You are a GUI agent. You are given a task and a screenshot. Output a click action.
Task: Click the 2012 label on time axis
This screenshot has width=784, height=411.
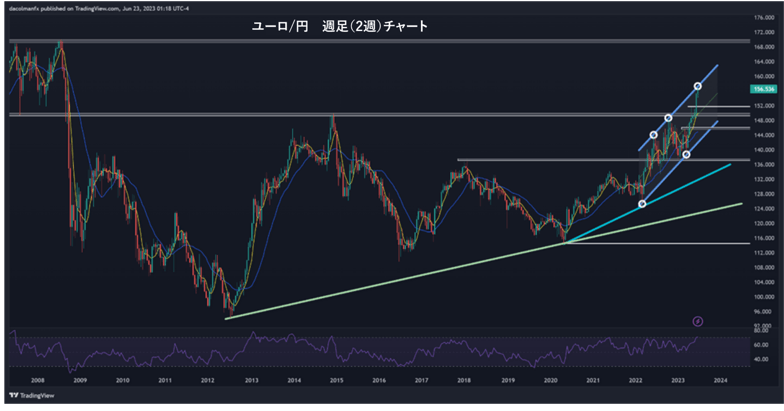point(208,380)
